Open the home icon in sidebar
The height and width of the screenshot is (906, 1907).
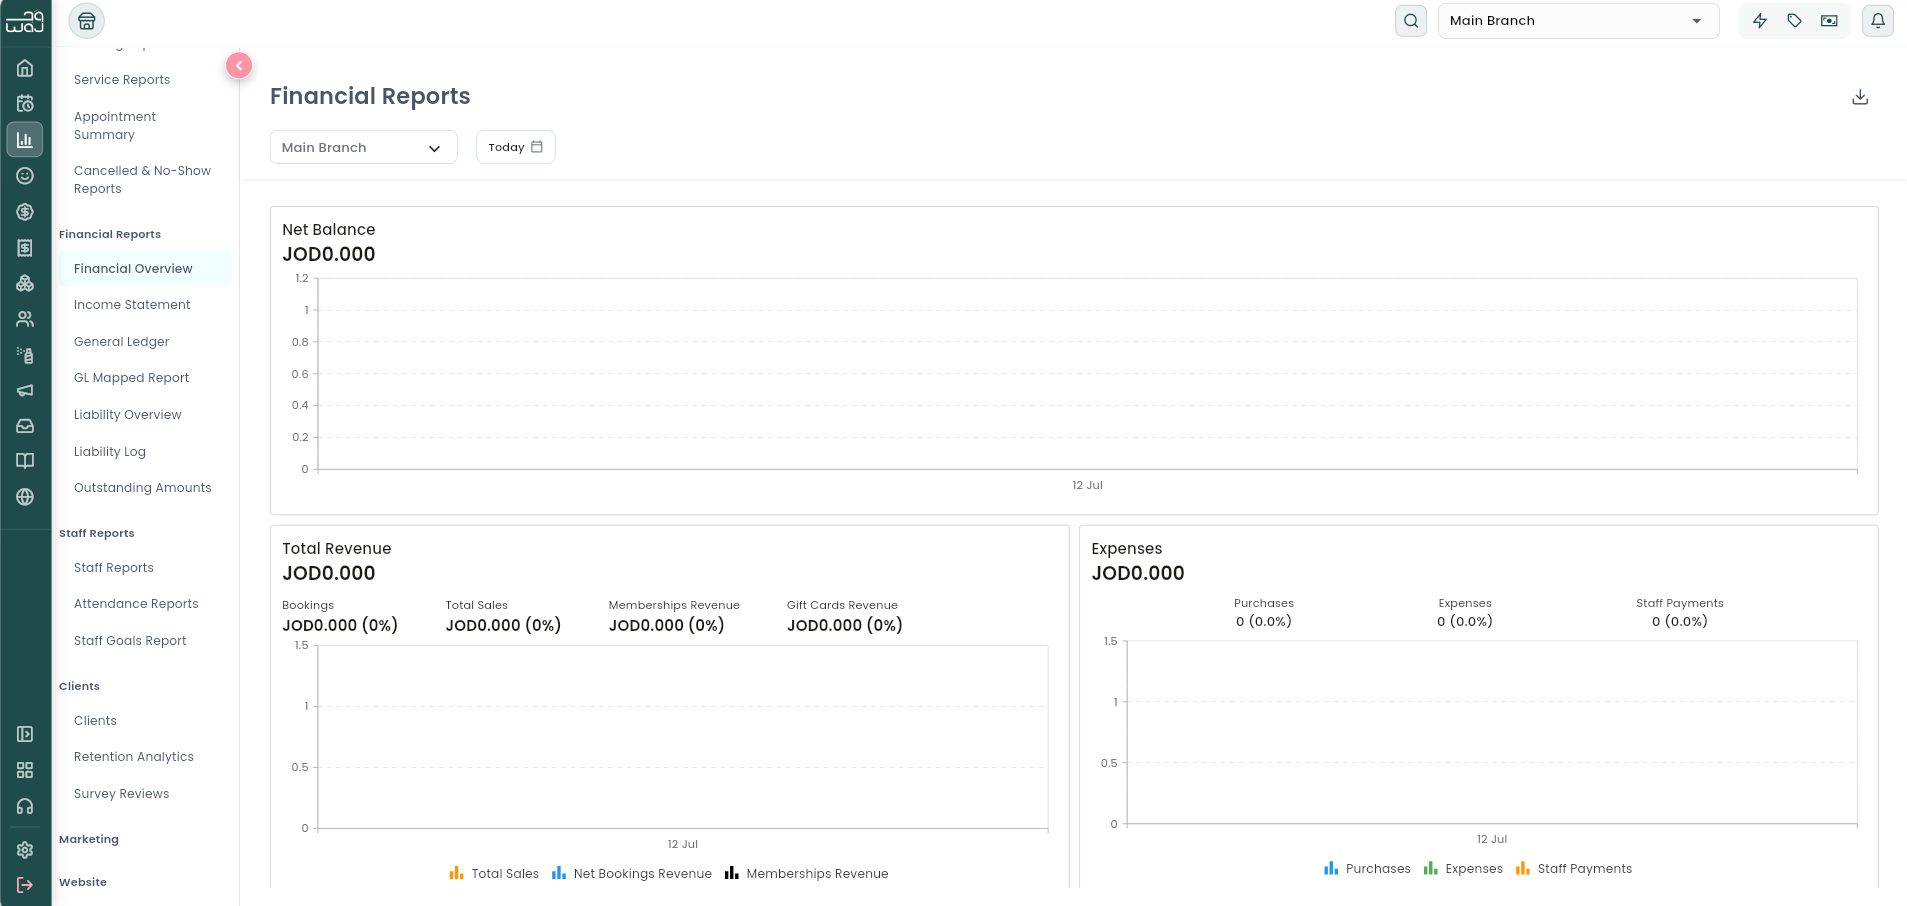click(25, 68)
